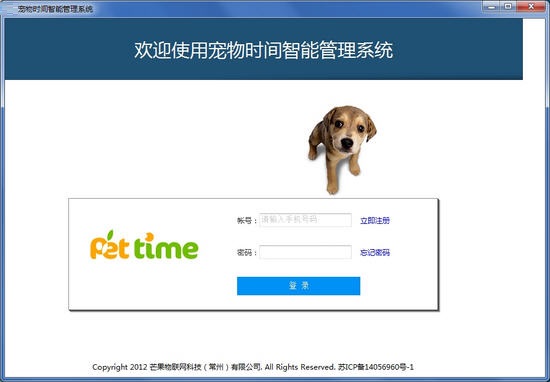Click the puppy image above login panel
Viewport: 550px width, 382px height.
tap(342, 150)
